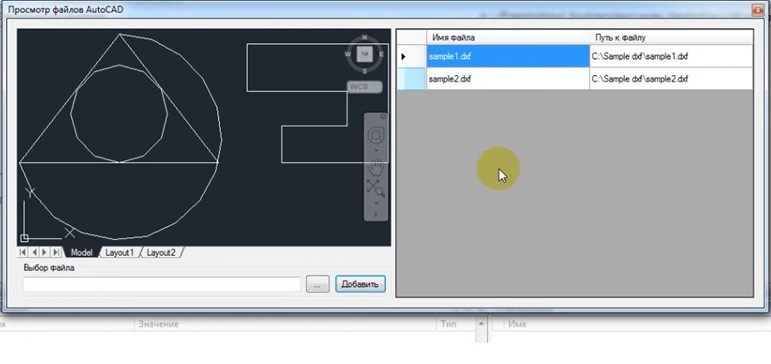Go to next layout tab arrow
Screen dimensions: 771x364
coord(45,252)
